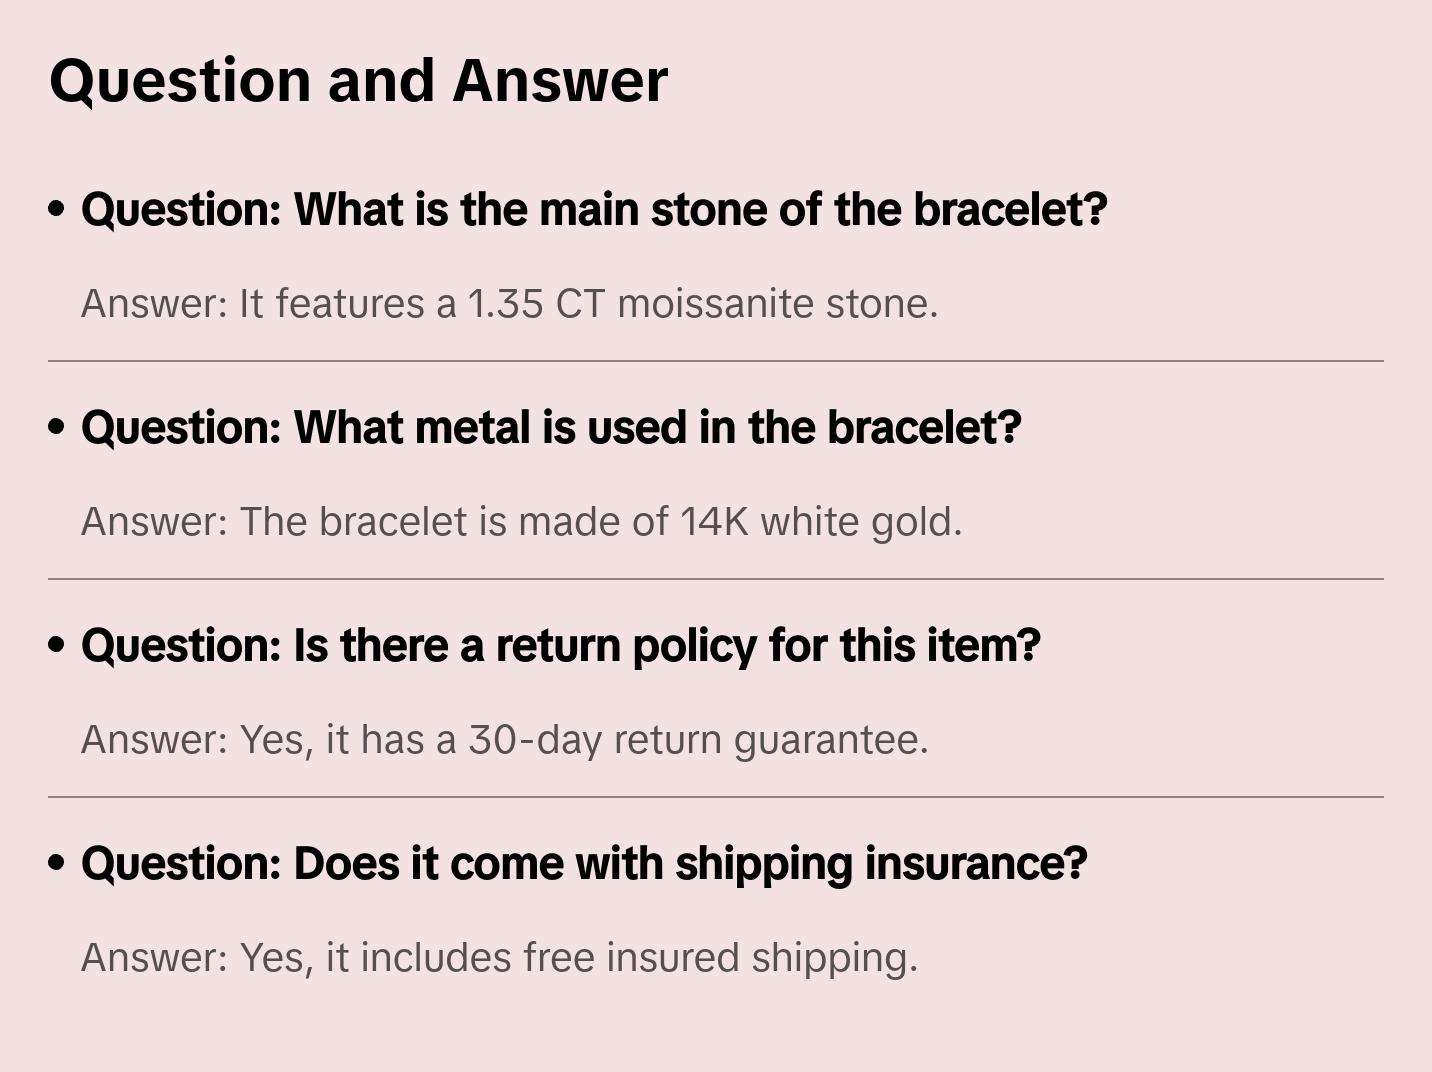This screenshot has width=1432, height=1072.
Task: Click the 14K white gold answer
Action: [x=521, y=522]
